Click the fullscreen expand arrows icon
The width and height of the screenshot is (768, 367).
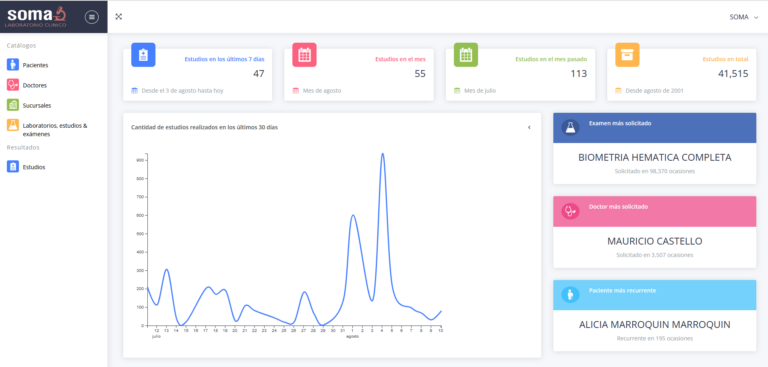point(119,17)
